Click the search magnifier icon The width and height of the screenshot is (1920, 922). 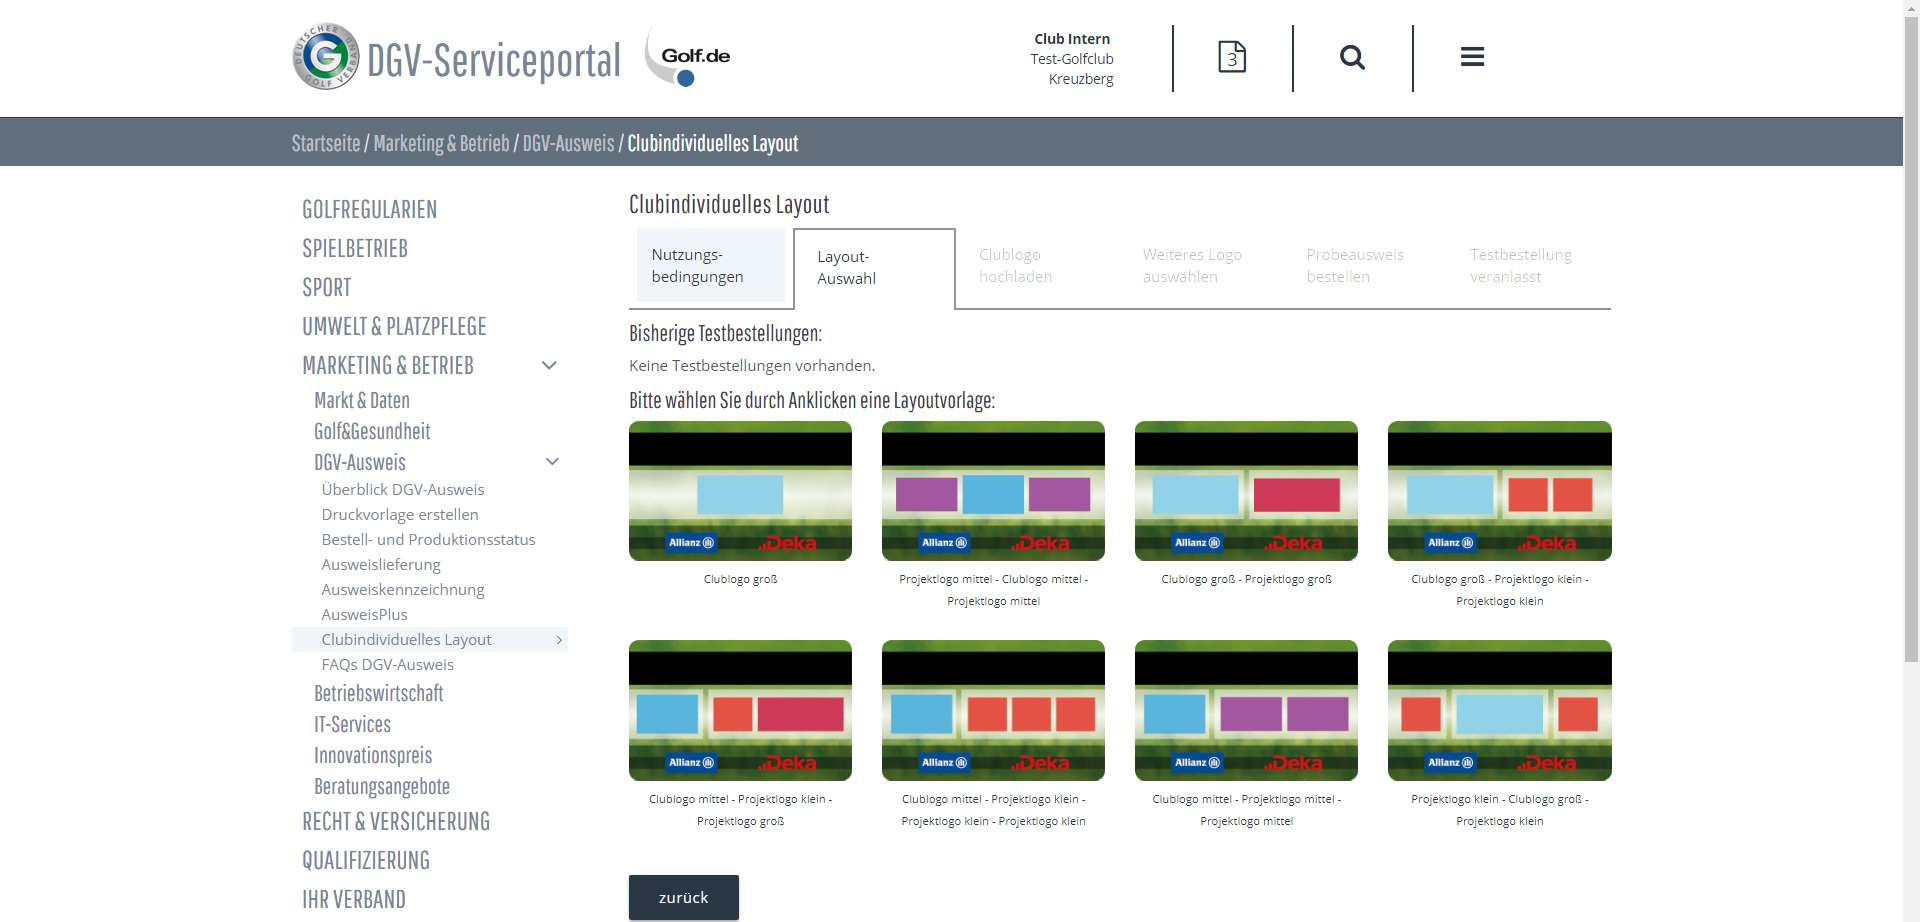pos(1352,57)
